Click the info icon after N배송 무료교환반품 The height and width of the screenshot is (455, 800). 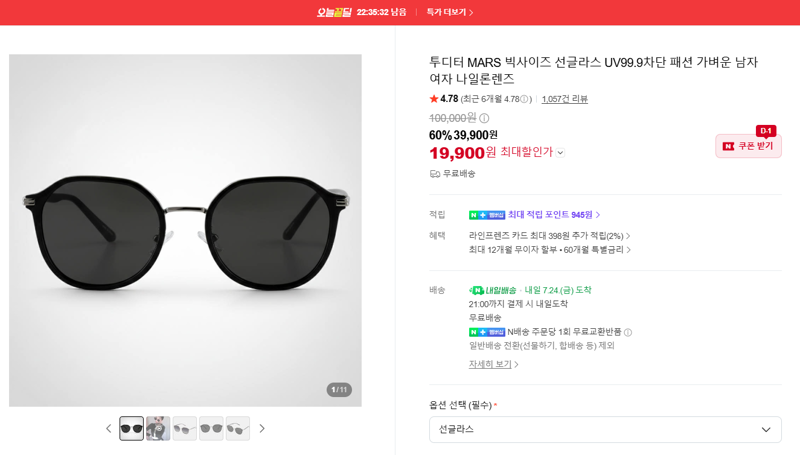(x=628, y=333)
